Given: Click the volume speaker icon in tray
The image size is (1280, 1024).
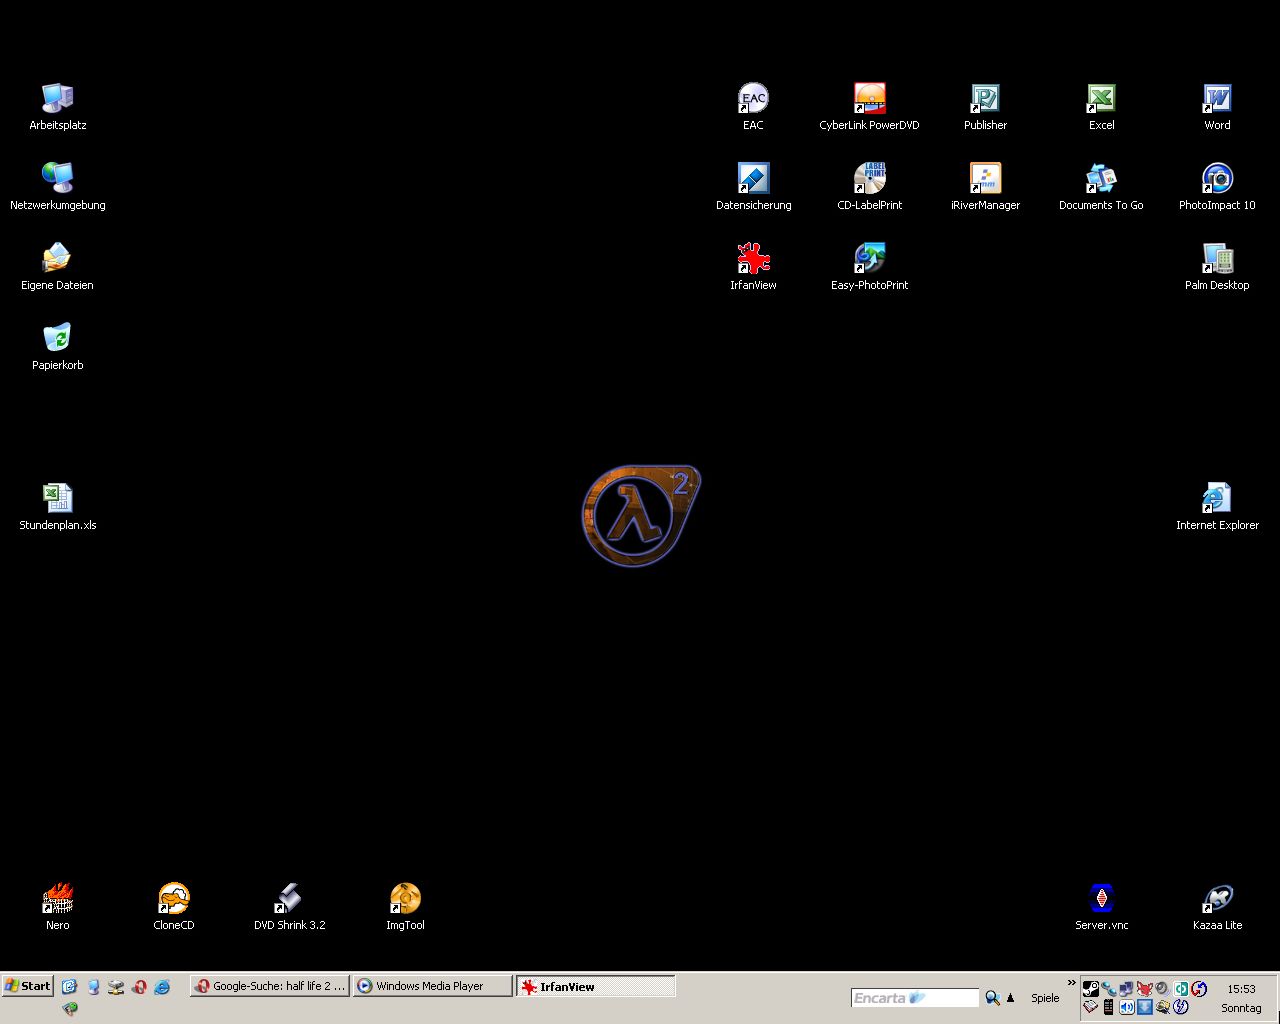Looking at the screenshot, I should point(1126,1007).
